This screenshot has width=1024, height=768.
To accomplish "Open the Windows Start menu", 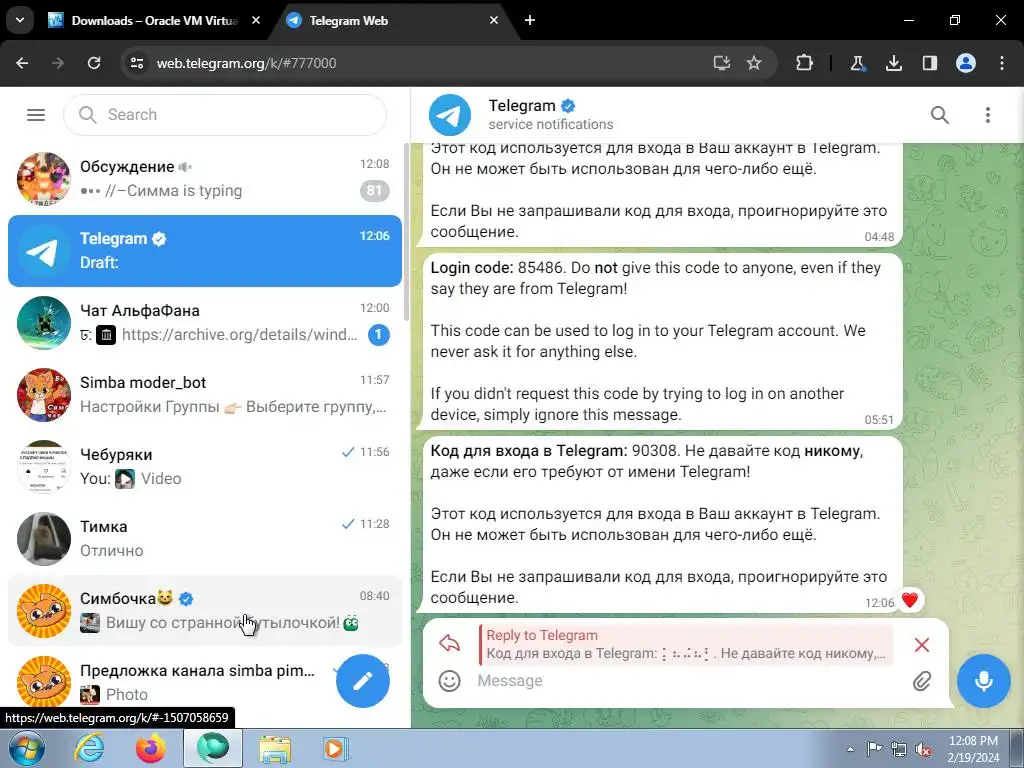I will coord(27,748).
